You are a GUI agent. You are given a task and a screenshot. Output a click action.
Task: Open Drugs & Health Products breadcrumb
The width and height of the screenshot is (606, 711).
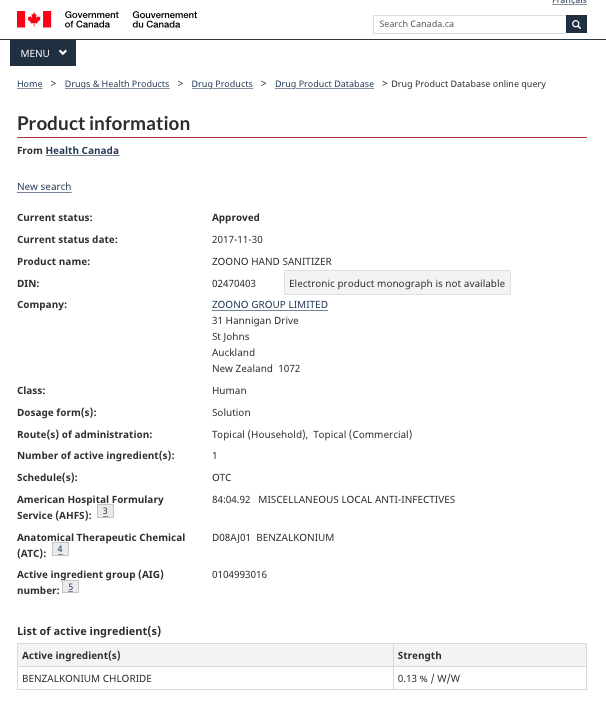pyautogui.click(x=117, y=84)
